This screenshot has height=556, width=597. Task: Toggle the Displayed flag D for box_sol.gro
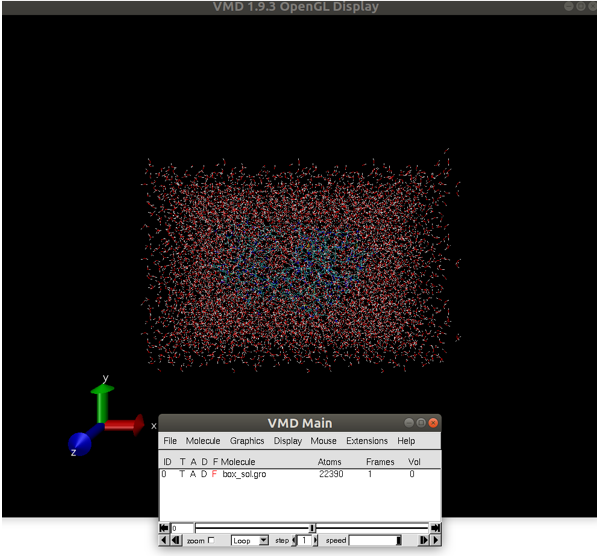click(x=204, y=474)
